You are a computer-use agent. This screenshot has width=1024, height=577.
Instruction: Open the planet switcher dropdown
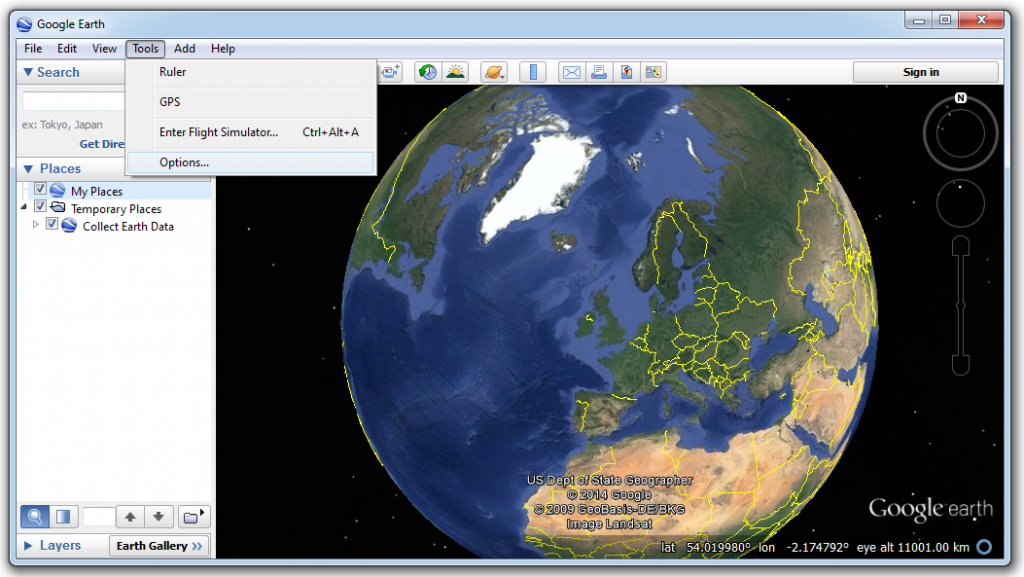494,72
